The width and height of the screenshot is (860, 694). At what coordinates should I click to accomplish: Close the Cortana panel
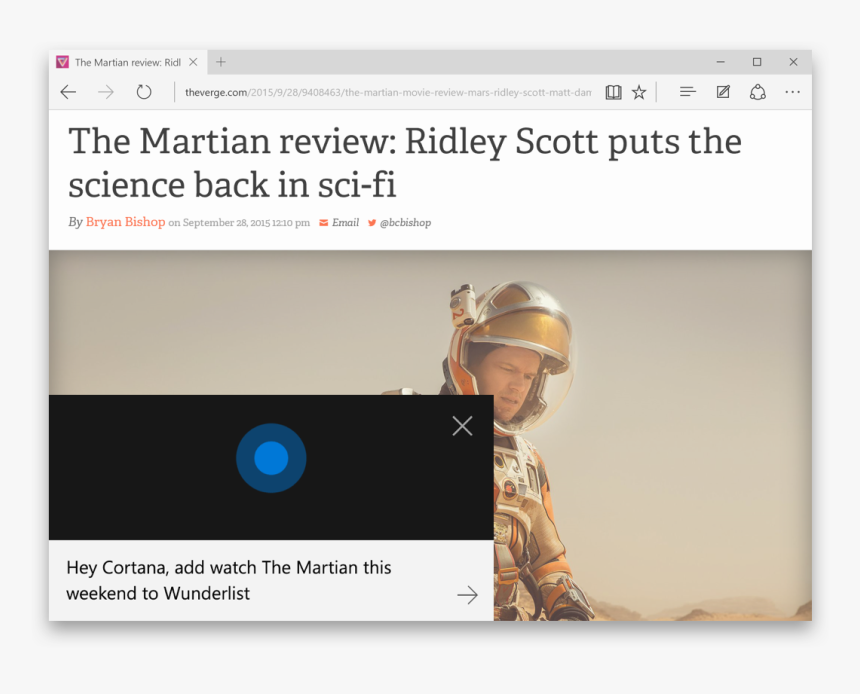point(462,426)
